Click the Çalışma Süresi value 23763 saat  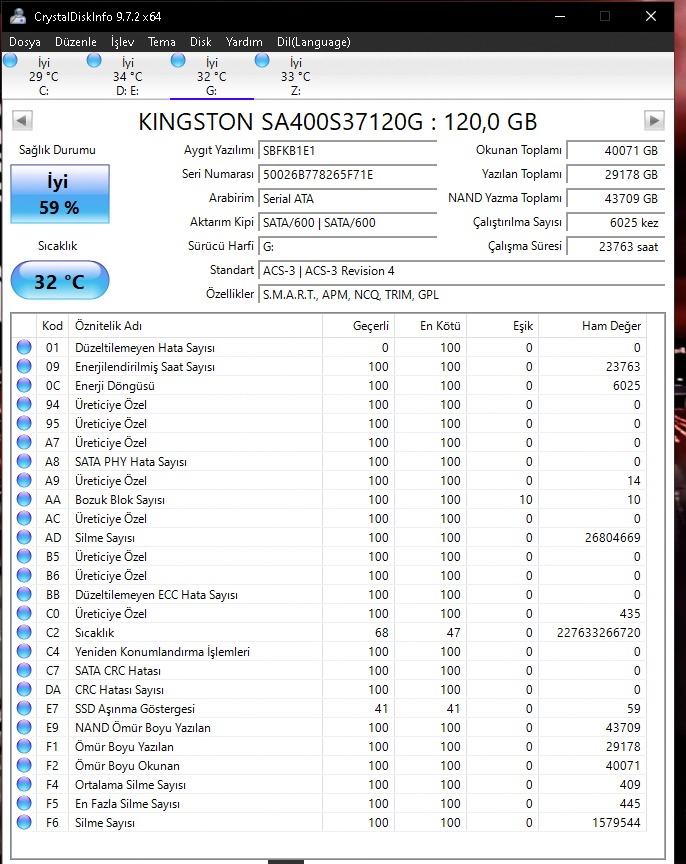click(616, 246)
